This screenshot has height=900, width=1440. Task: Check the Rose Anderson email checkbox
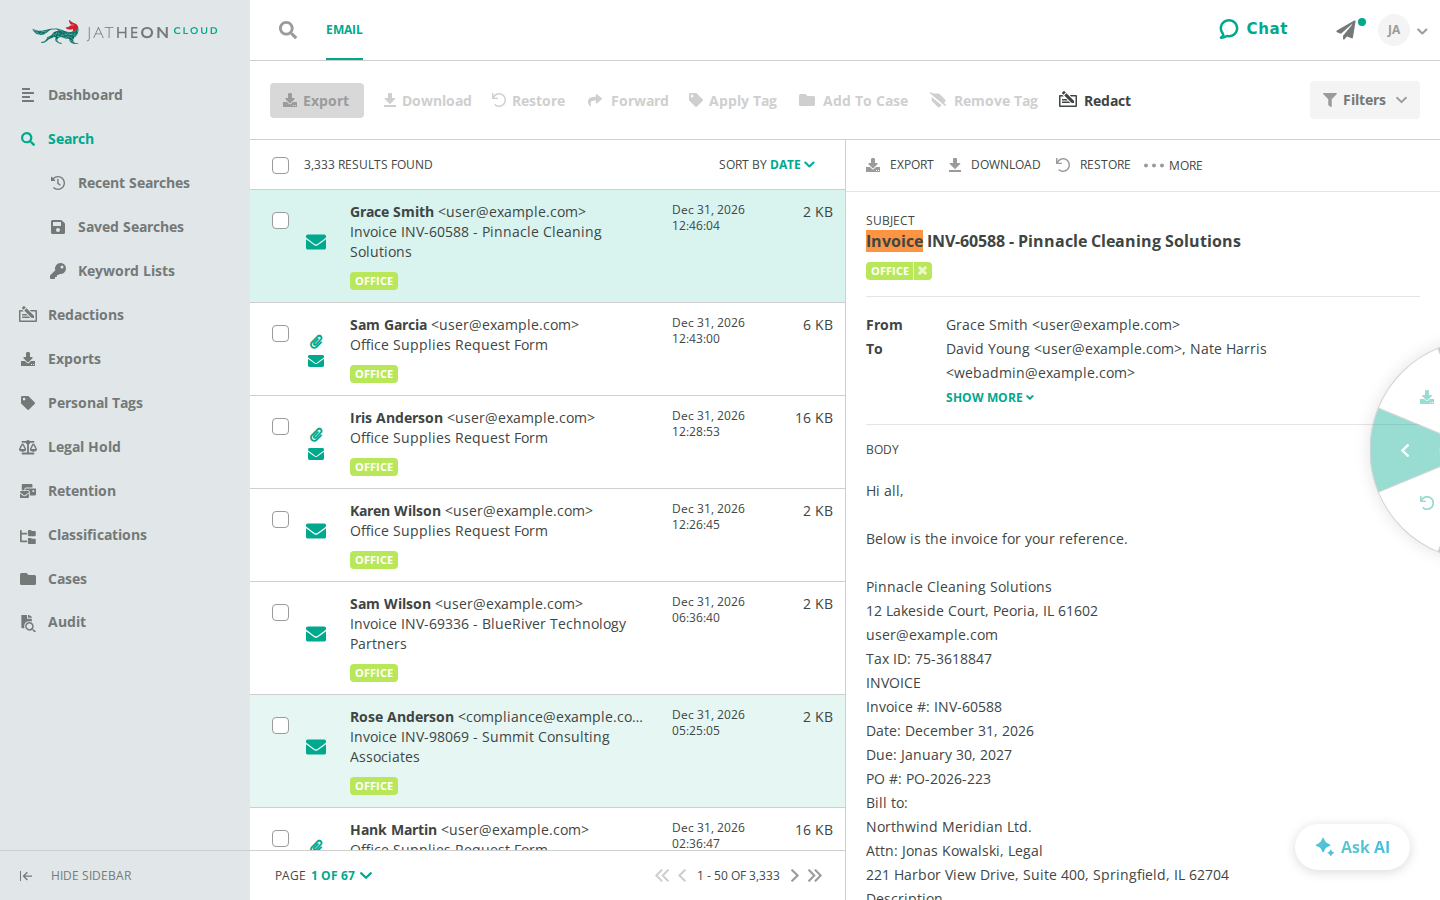coord(281,725)
